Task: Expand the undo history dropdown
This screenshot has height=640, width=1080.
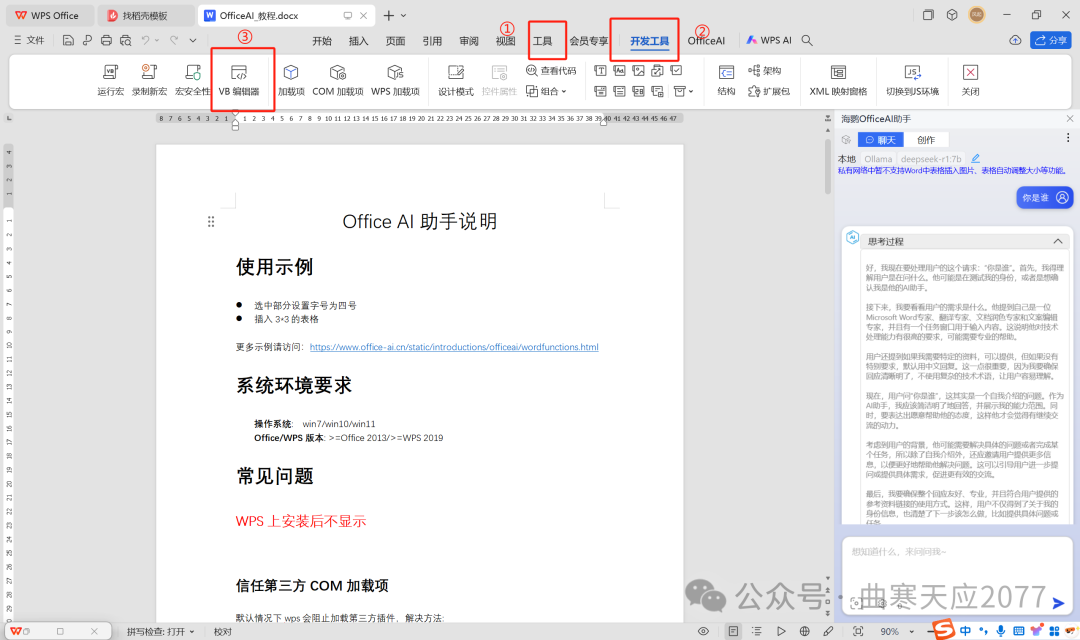Action: point(157,41)
